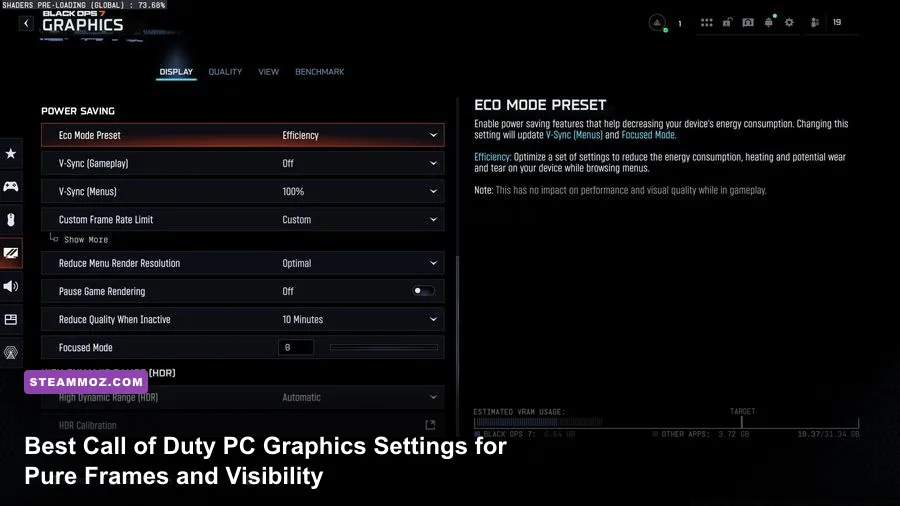The image size is (900, 506).
Task: Click the unlocked padlock icon
Action: pyautogui.click(x=727, y=22)
